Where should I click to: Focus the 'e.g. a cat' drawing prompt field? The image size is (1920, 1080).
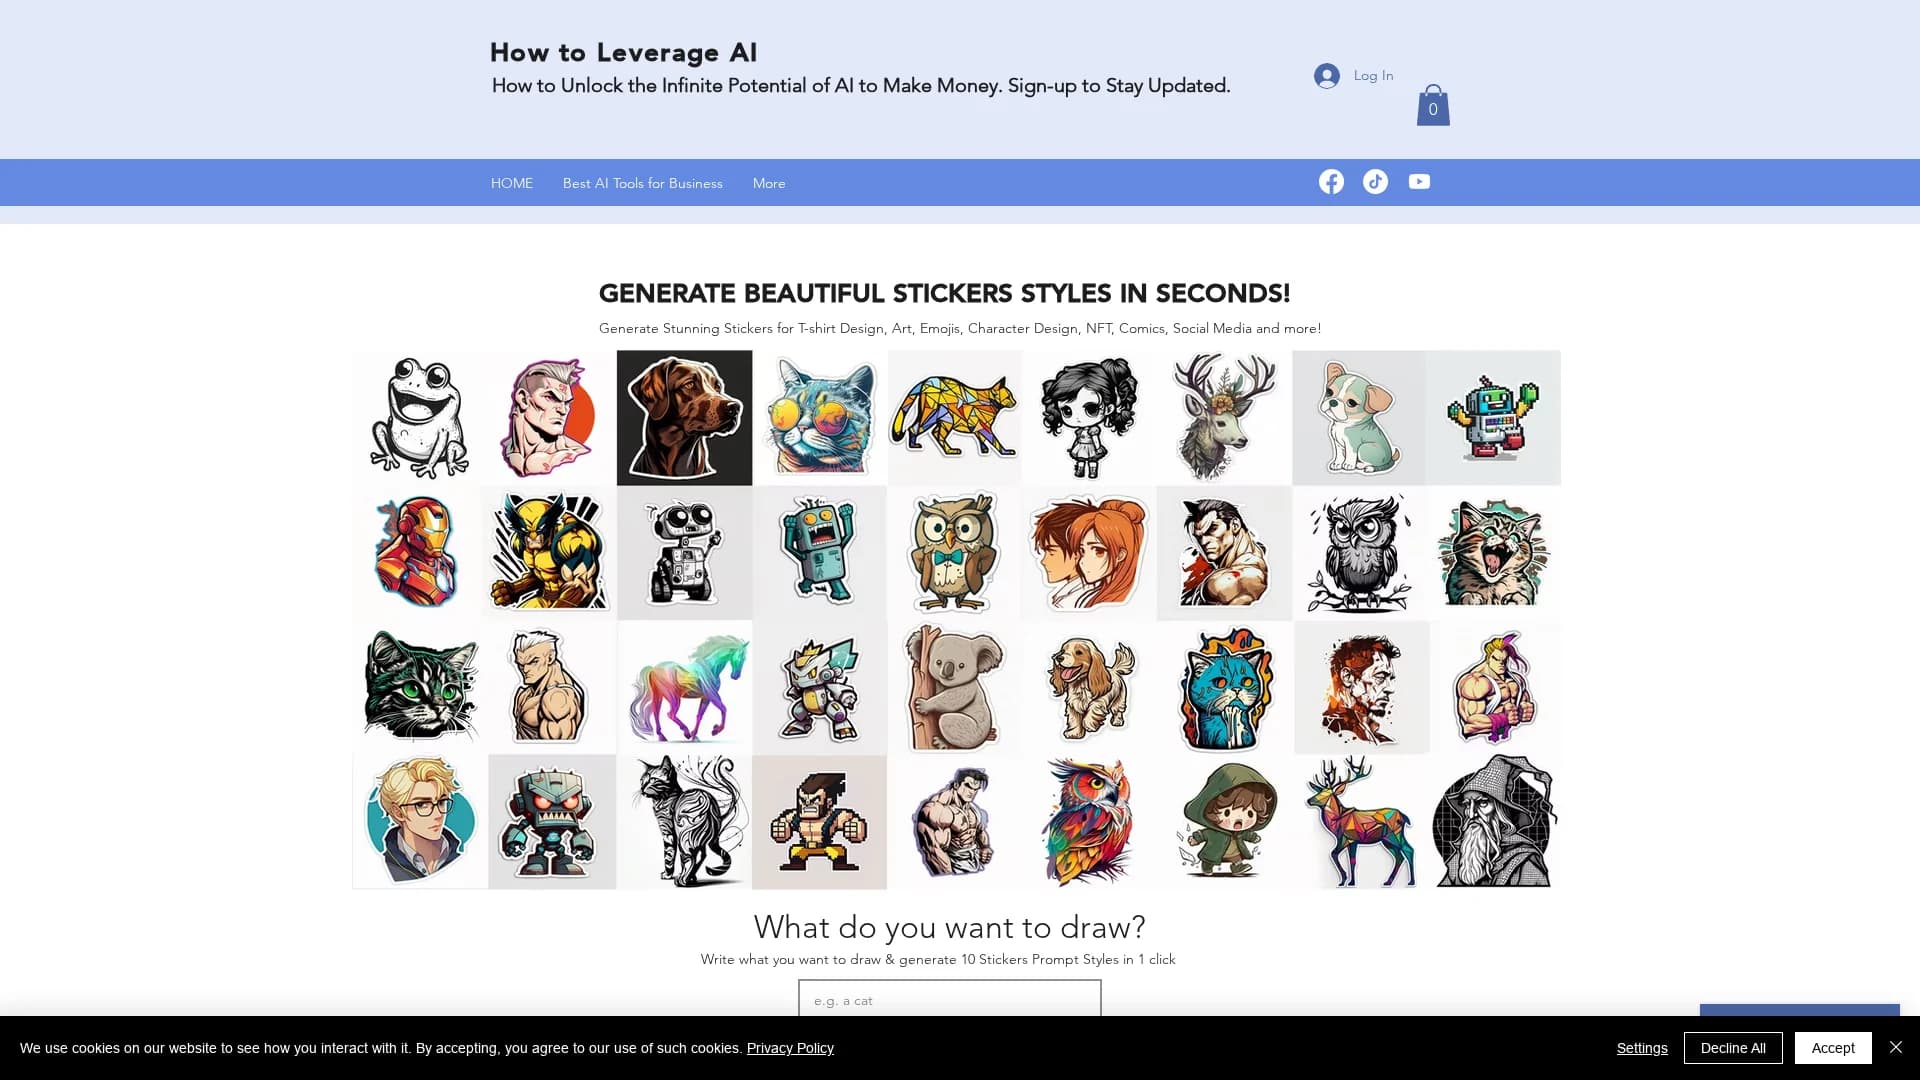click(950, 999)
